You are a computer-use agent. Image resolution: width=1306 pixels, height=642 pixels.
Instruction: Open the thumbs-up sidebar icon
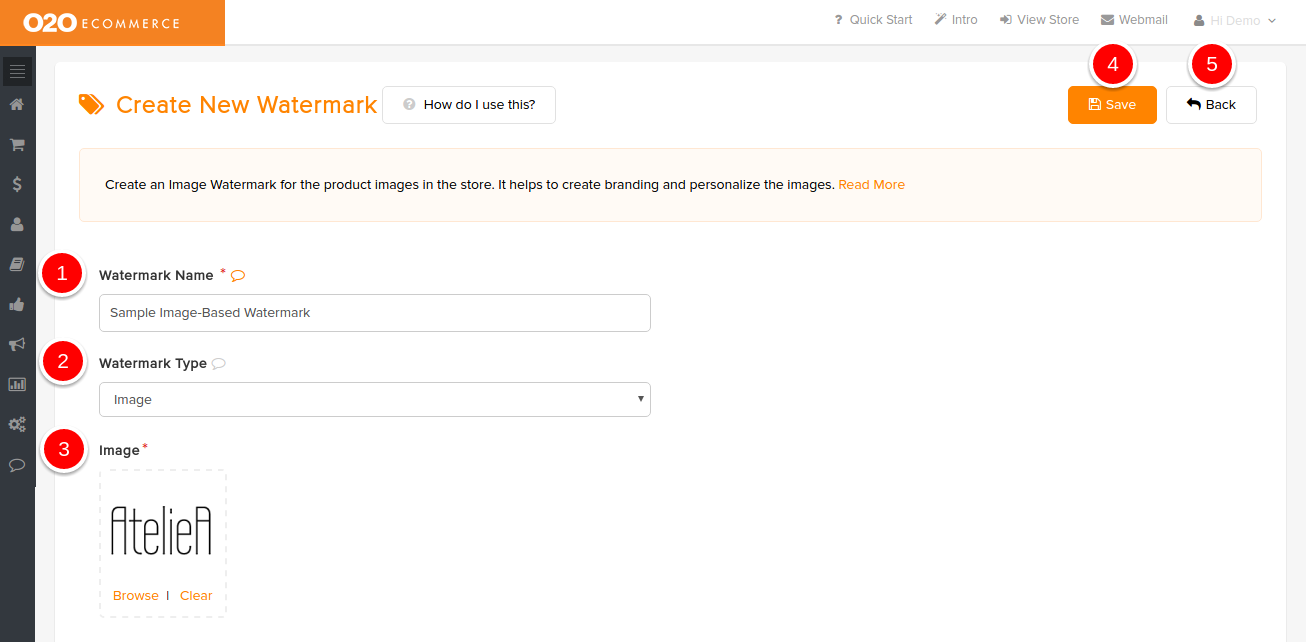tap(17, 304)
